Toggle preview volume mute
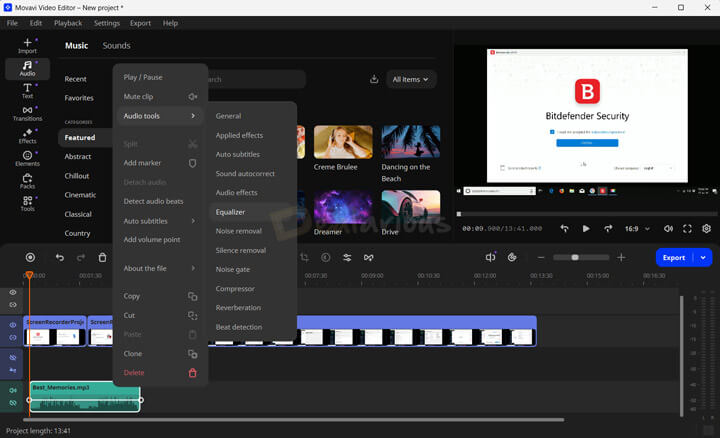This screenshot has height=438, width=720. 668,229
